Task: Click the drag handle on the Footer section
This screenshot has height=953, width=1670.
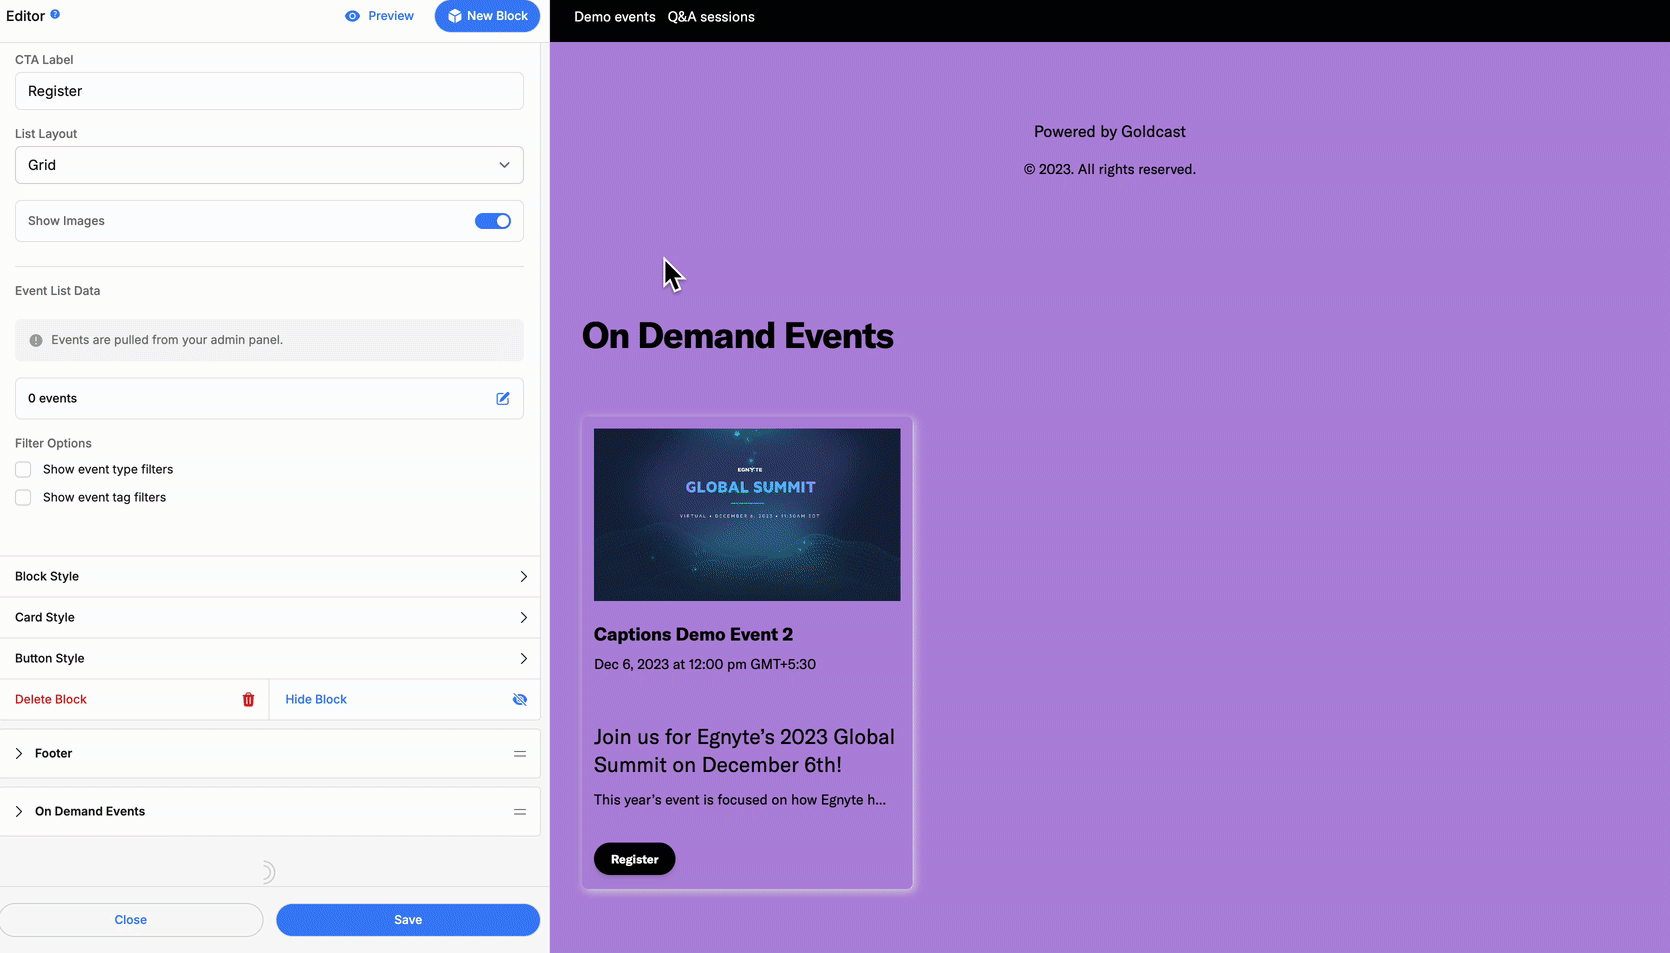Action: (519, 753)
